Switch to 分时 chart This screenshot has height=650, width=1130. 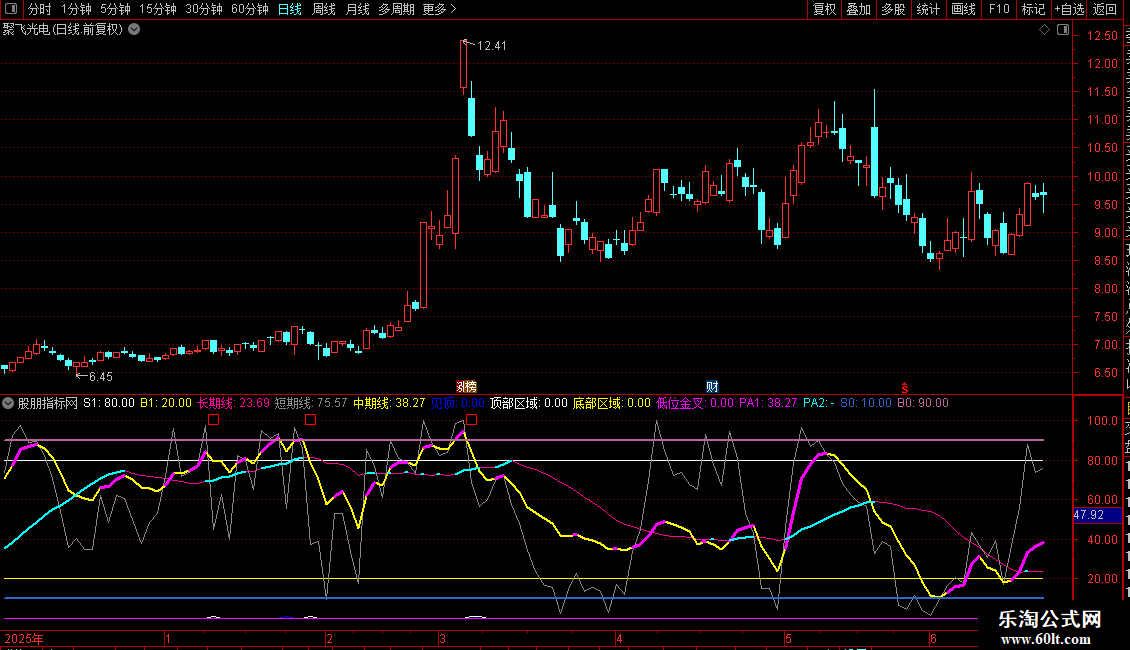(x=40, y=9)
